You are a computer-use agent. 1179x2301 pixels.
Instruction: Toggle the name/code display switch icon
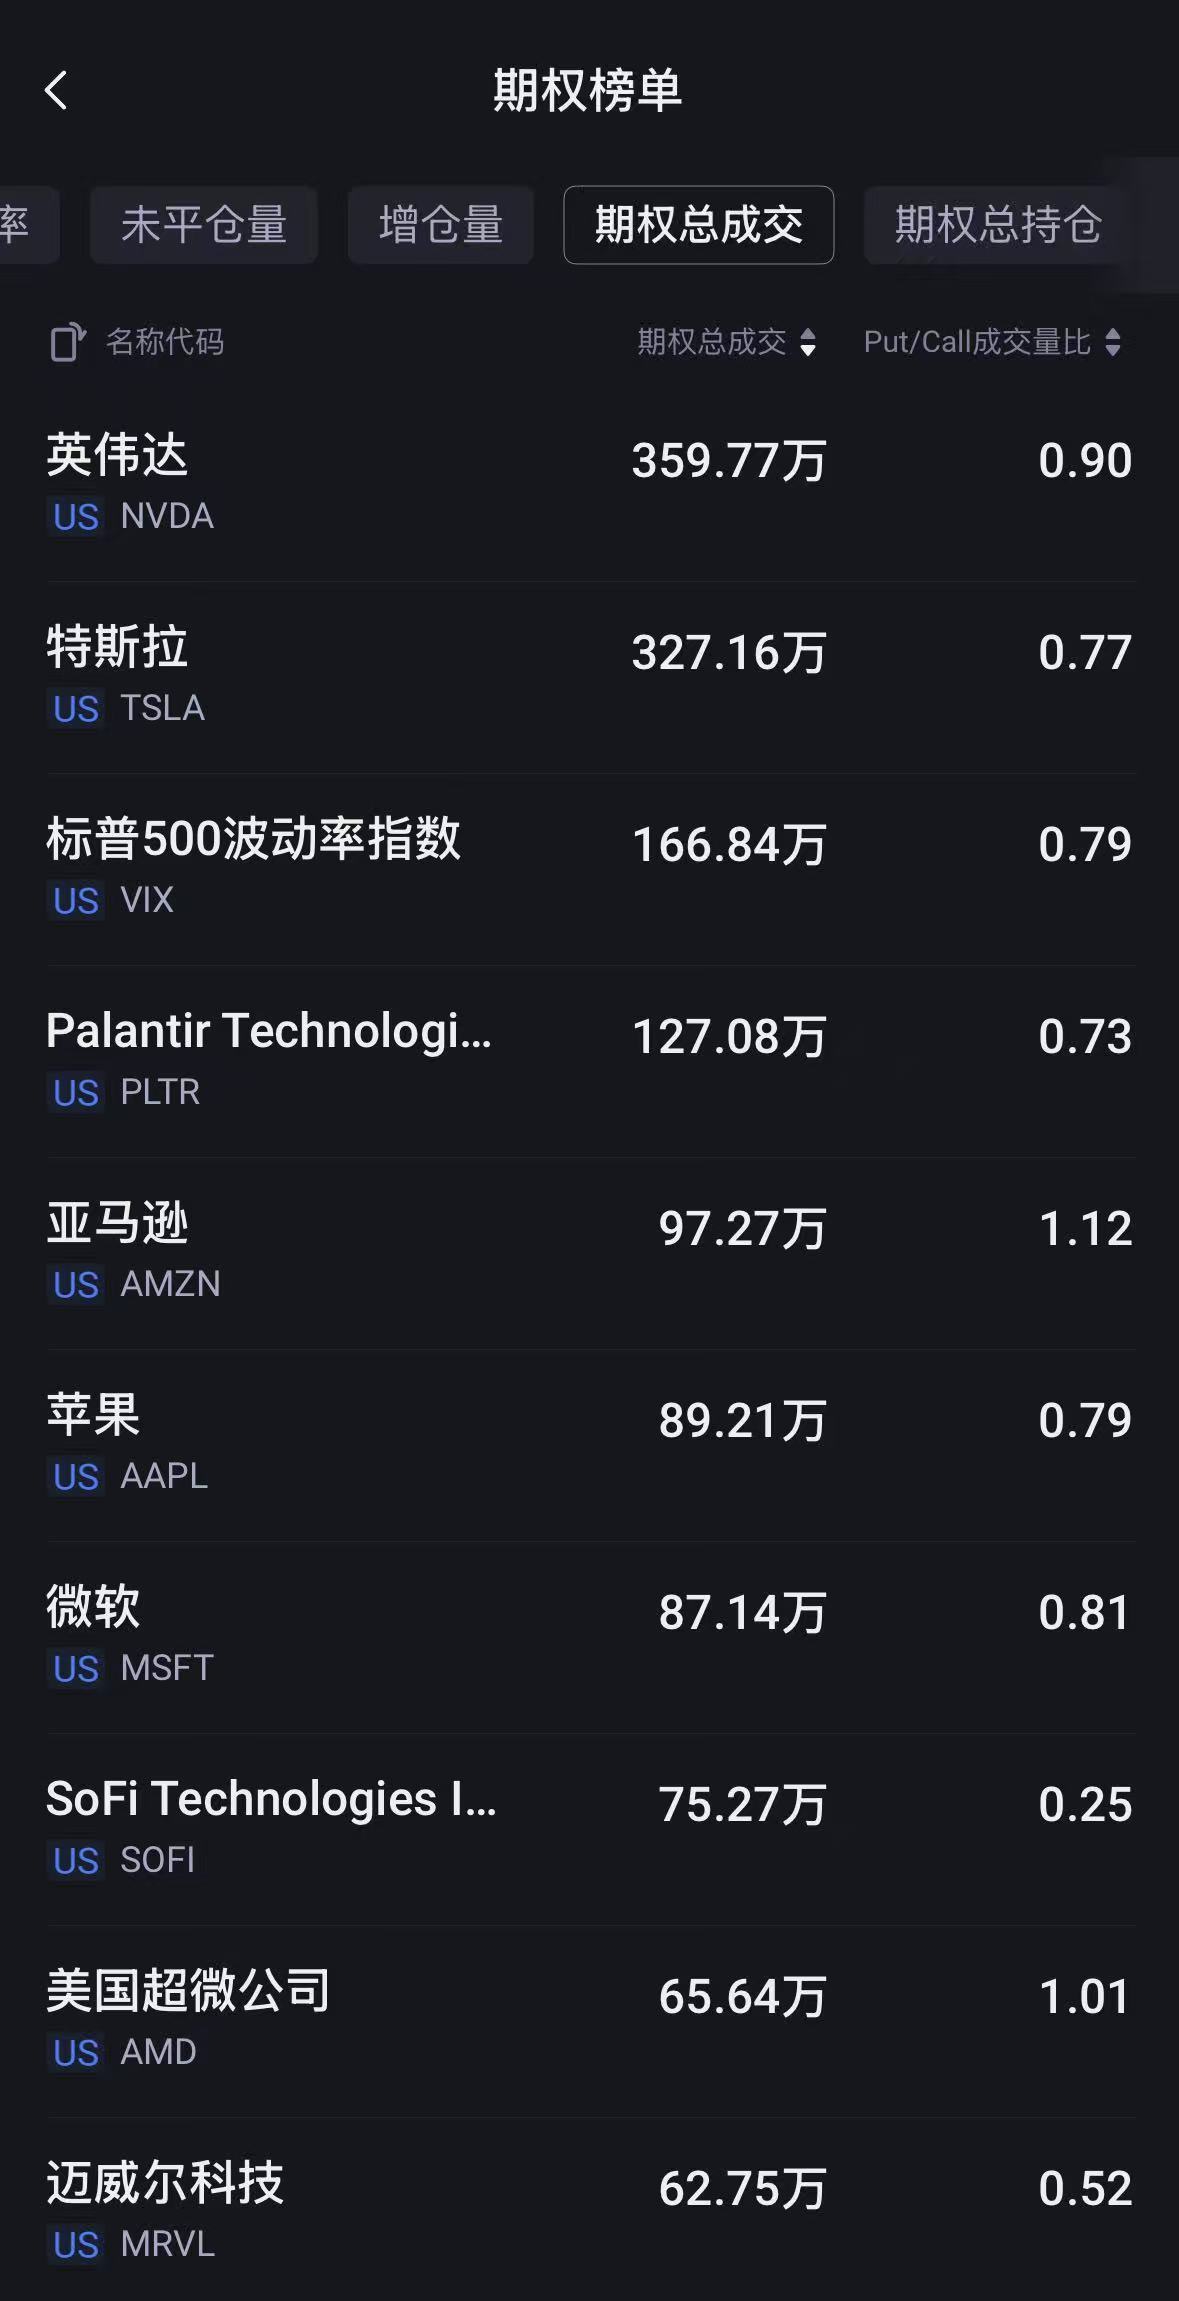[x=67, y=342]
